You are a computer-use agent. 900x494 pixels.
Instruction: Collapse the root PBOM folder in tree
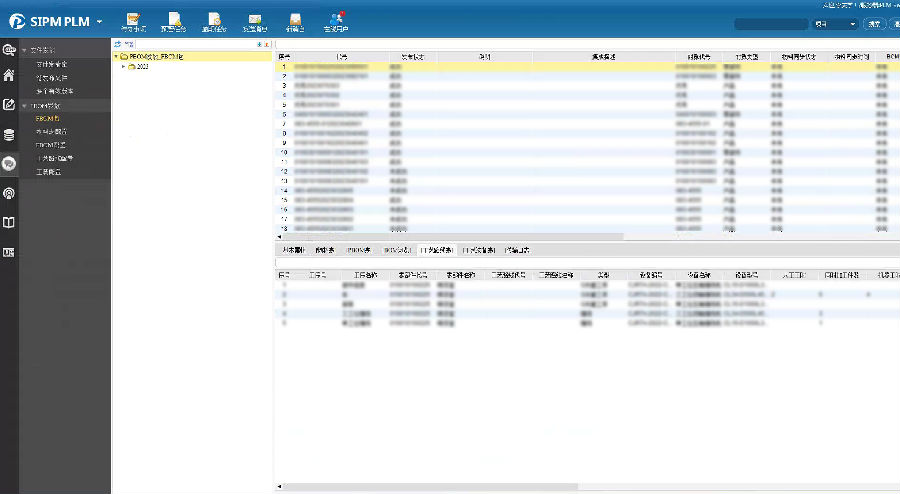pyautogui.click(x=116, y=57)
